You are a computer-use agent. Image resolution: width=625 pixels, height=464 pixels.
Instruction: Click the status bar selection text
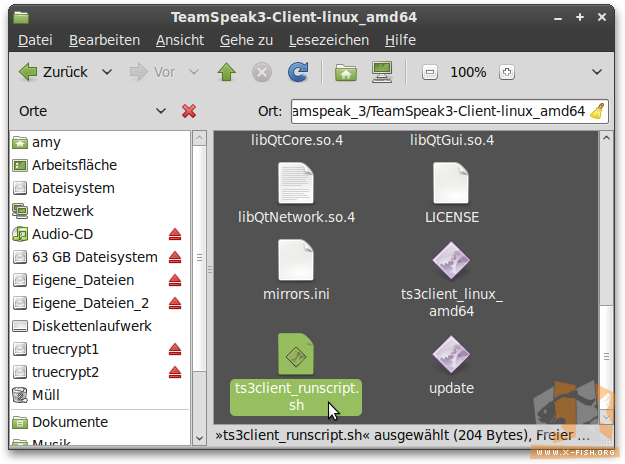(x=402, y=435)
